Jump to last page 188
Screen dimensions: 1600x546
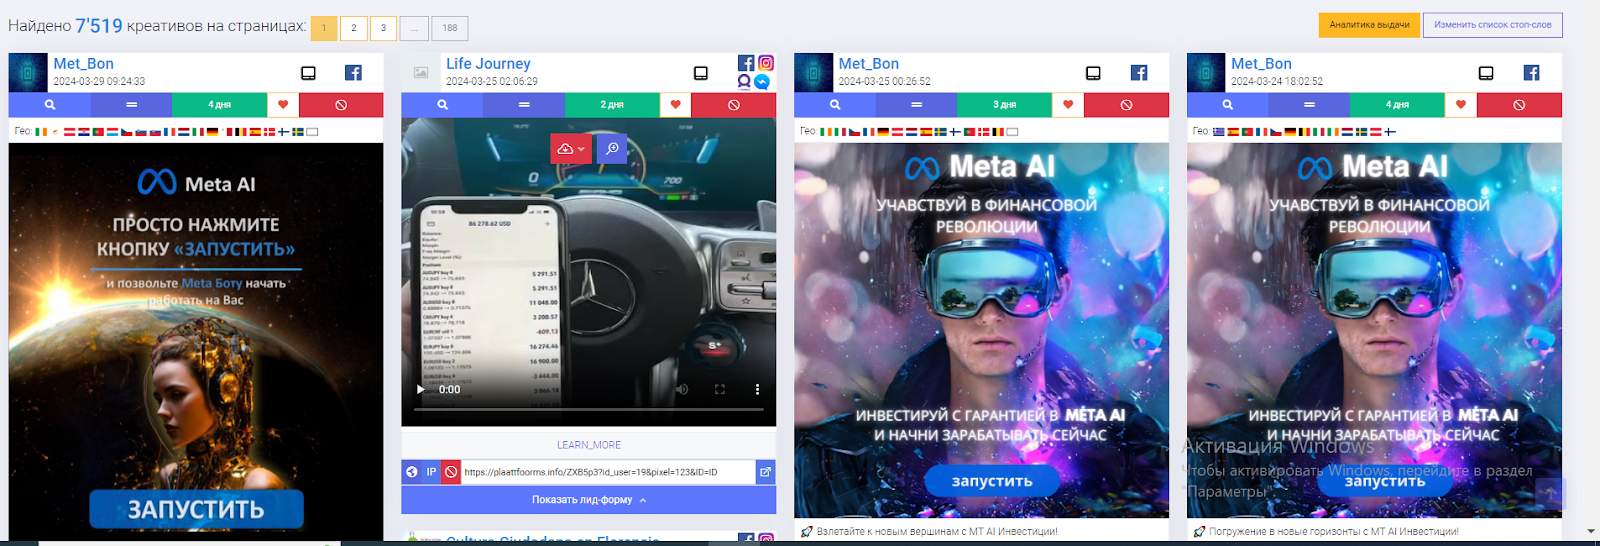tap(450, 28)
